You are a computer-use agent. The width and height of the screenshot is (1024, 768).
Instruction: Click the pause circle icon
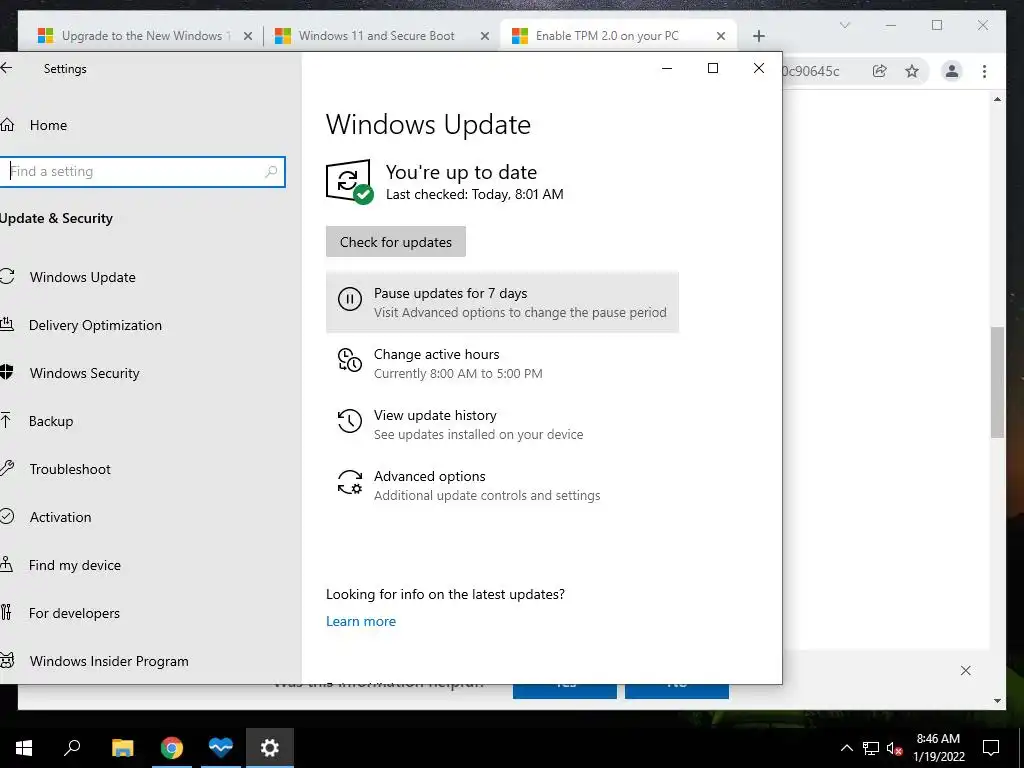tap(349, 299)
